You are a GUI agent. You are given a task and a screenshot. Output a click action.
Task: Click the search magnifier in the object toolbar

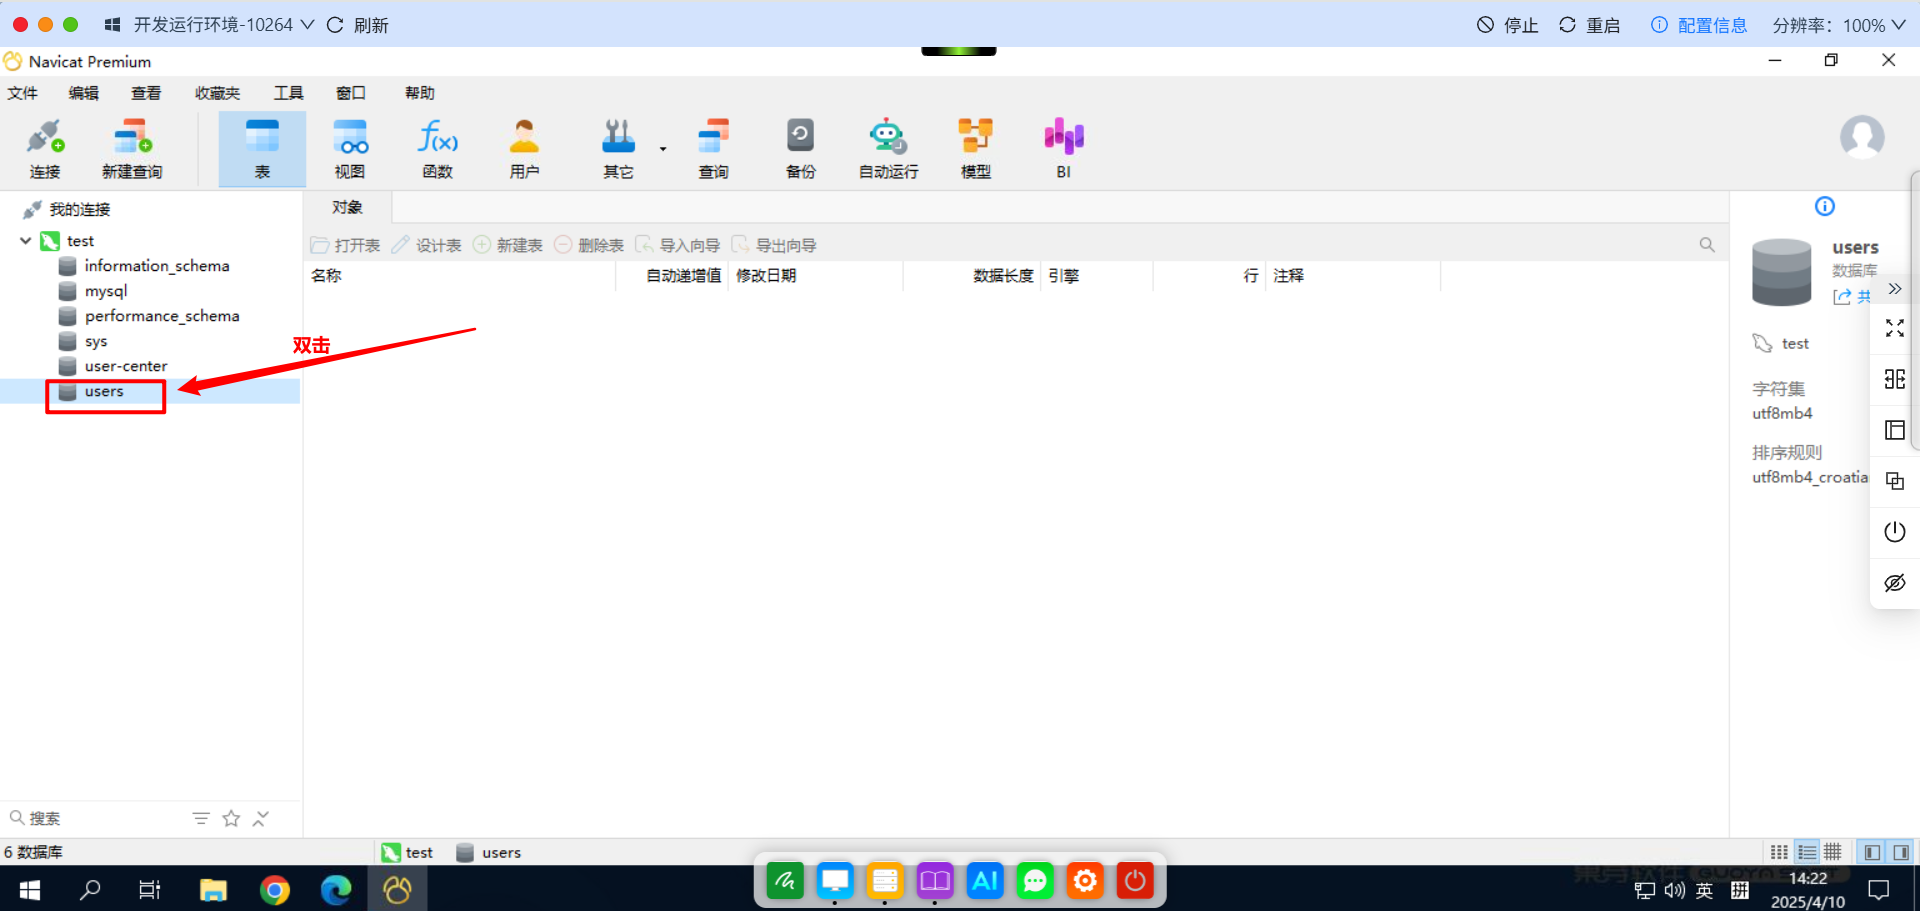coord(1707,245)
